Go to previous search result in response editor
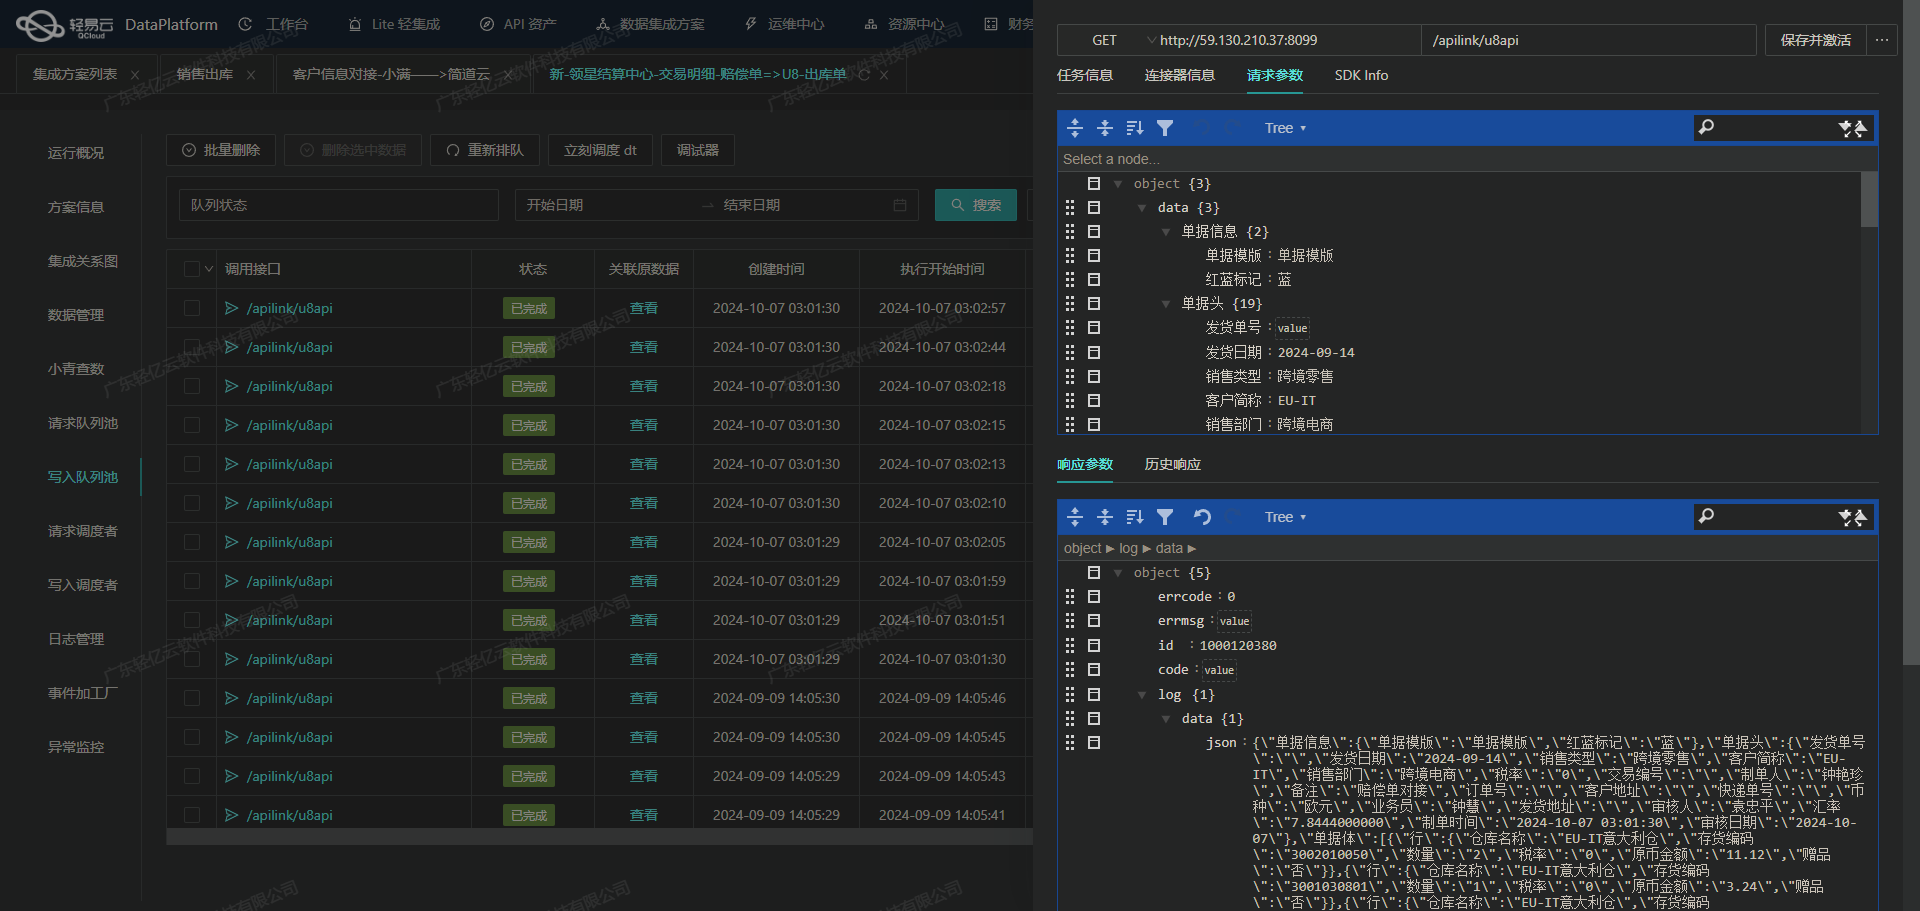 [1860, 517]
